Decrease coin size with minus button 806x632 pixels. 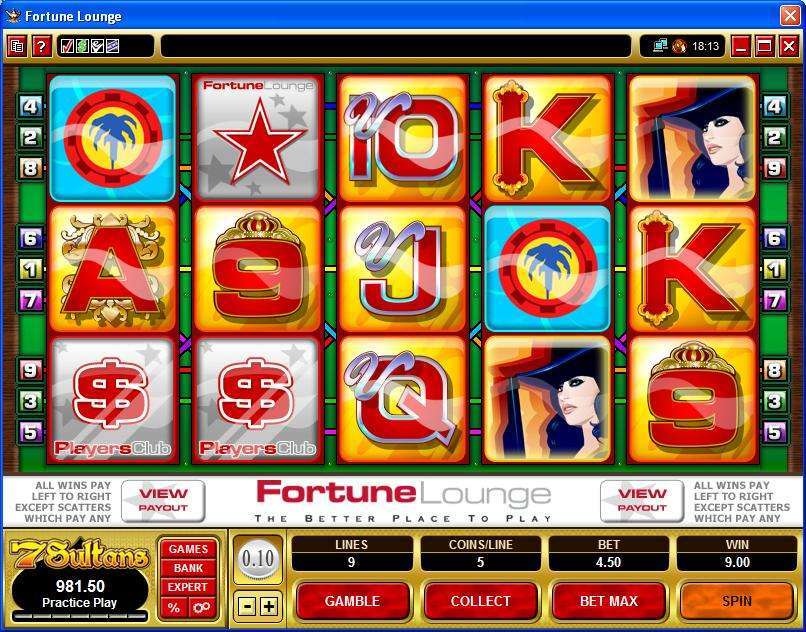click(247, 607)
